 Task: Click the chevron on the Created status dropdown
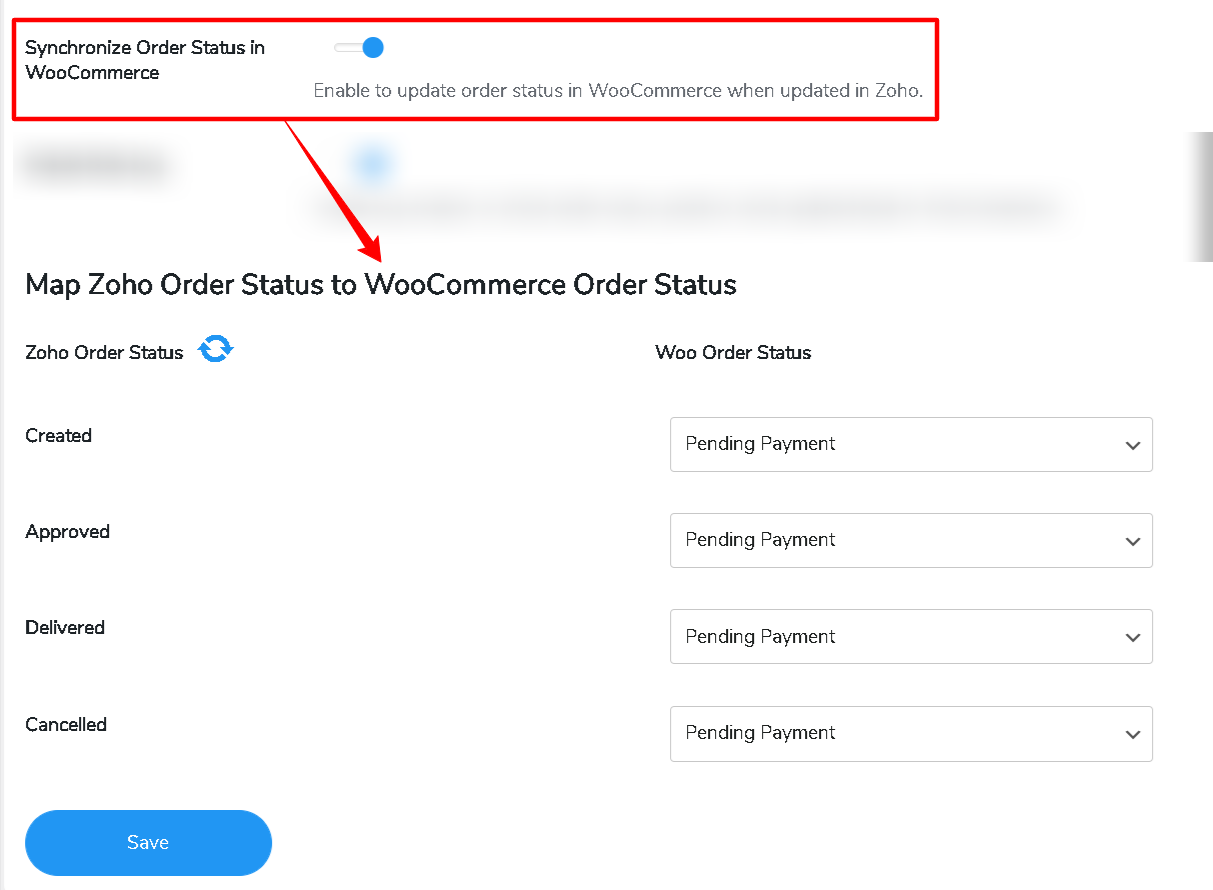(x=1133, y=444)
